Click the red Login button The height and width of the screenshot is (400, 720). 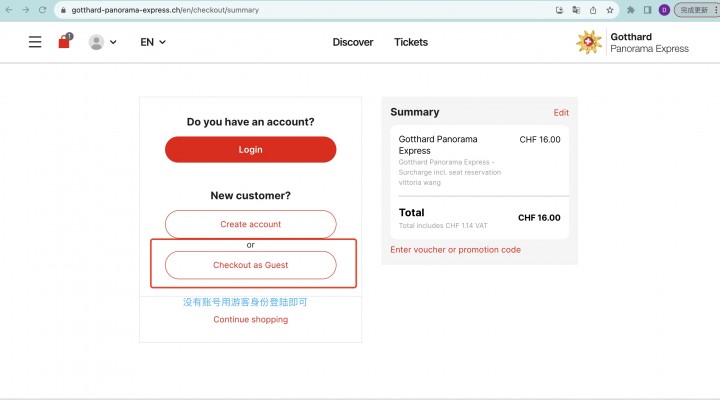click(x=251, y=149)
